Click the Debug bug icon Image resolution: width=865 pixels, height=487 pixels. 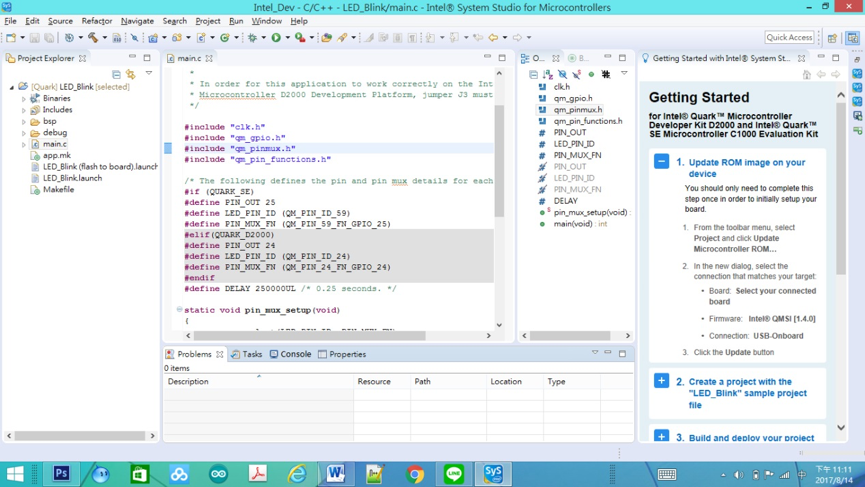click(x=252, y=38)
